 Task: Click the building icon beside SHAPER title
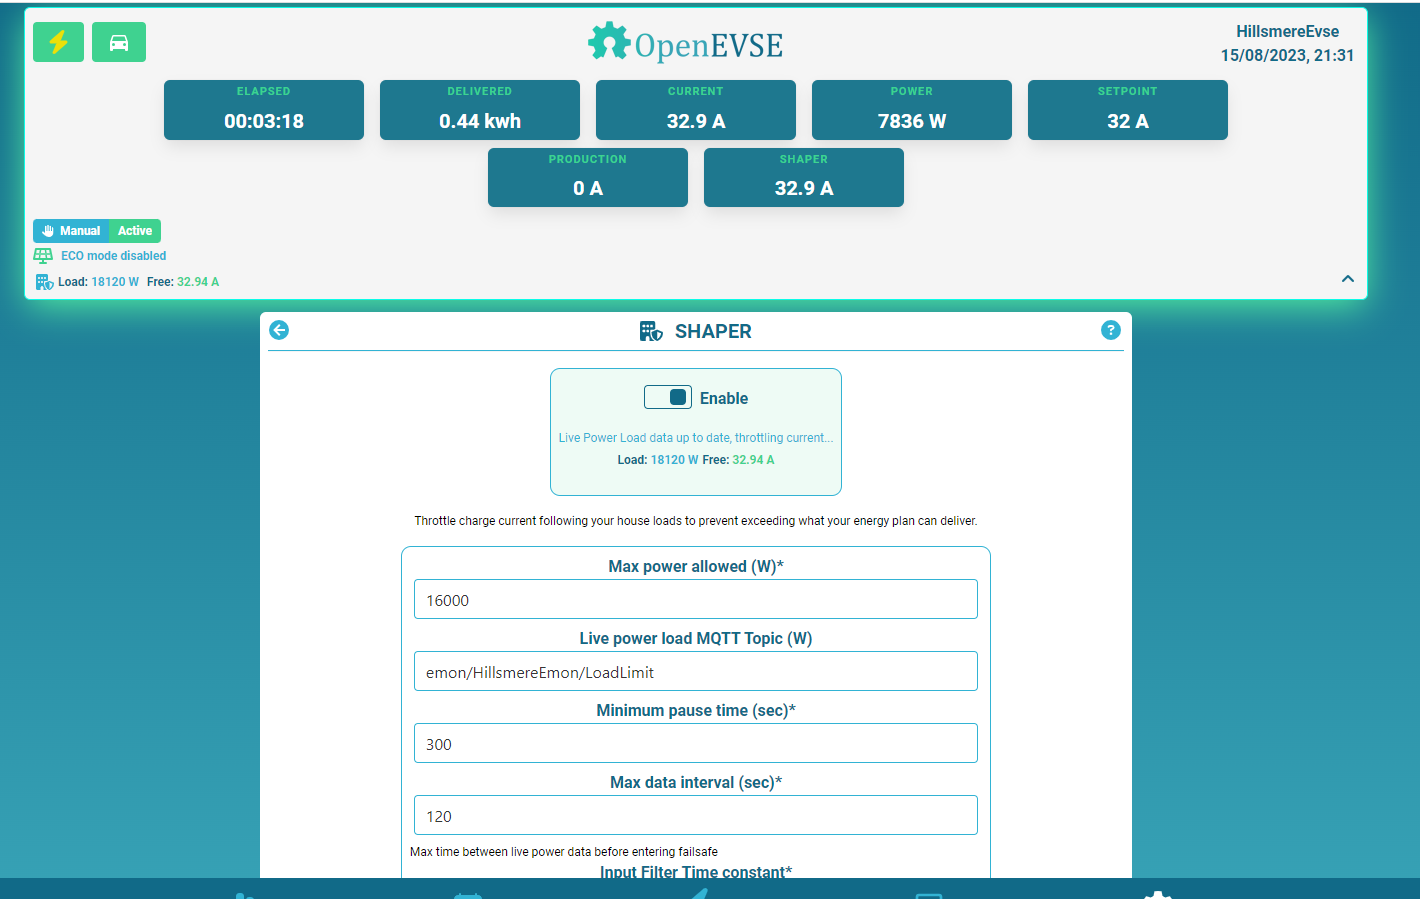pos(651,331)
